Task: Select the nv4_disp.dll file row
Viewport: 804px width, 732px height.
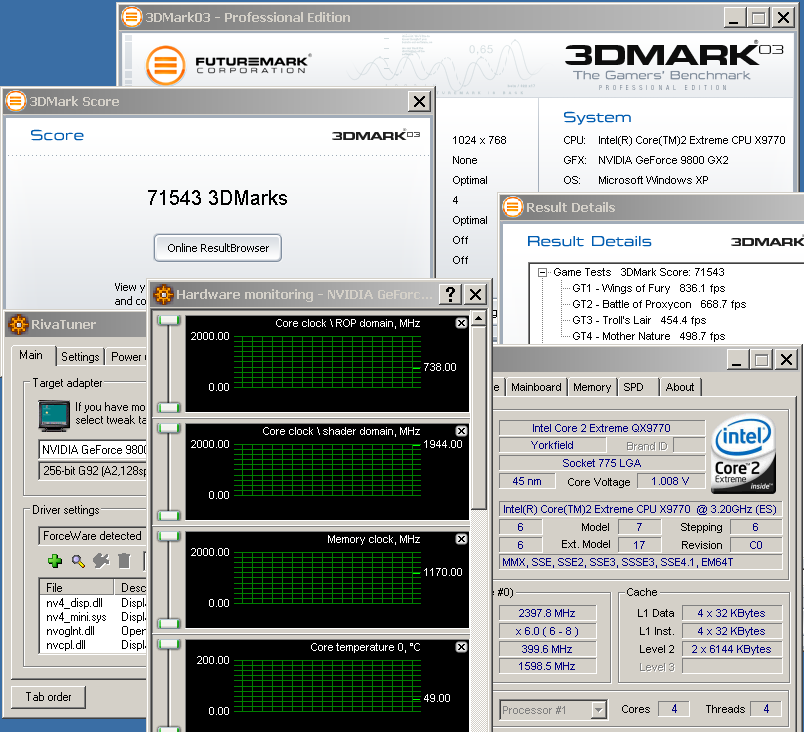Action: (93, 603)
